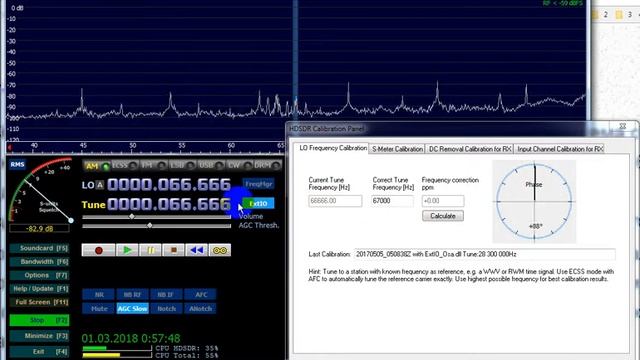The width and height of the screenshot is (640, 360).
Task: Click the red frequency scale left arrow
Action: coord(10,147)
